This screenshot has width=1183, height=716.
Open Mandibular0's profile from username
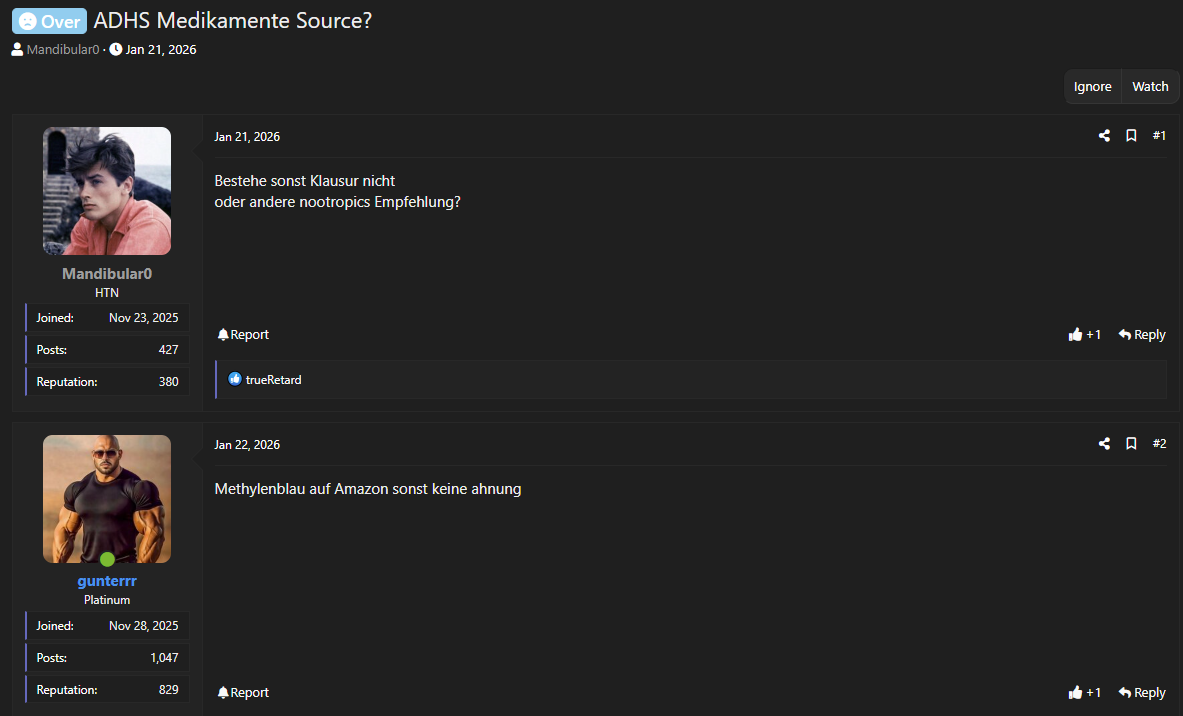click(107, 274)
